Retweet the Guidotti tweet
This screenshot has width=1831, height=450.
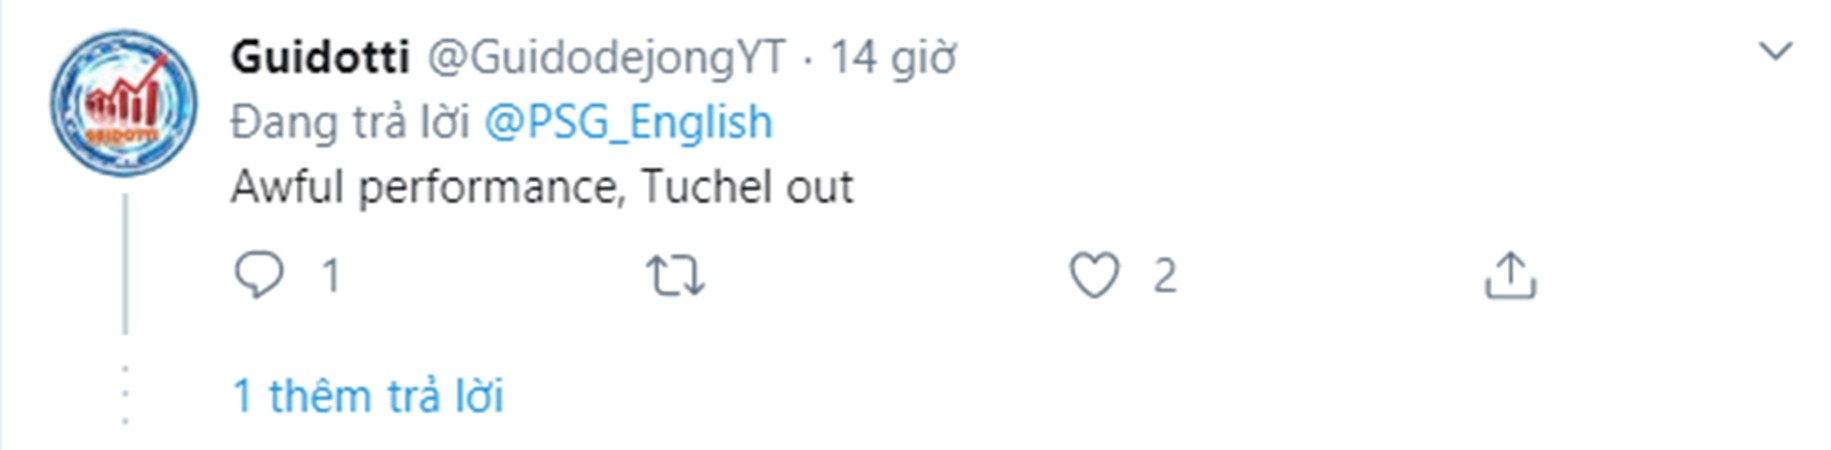(675, 276)
